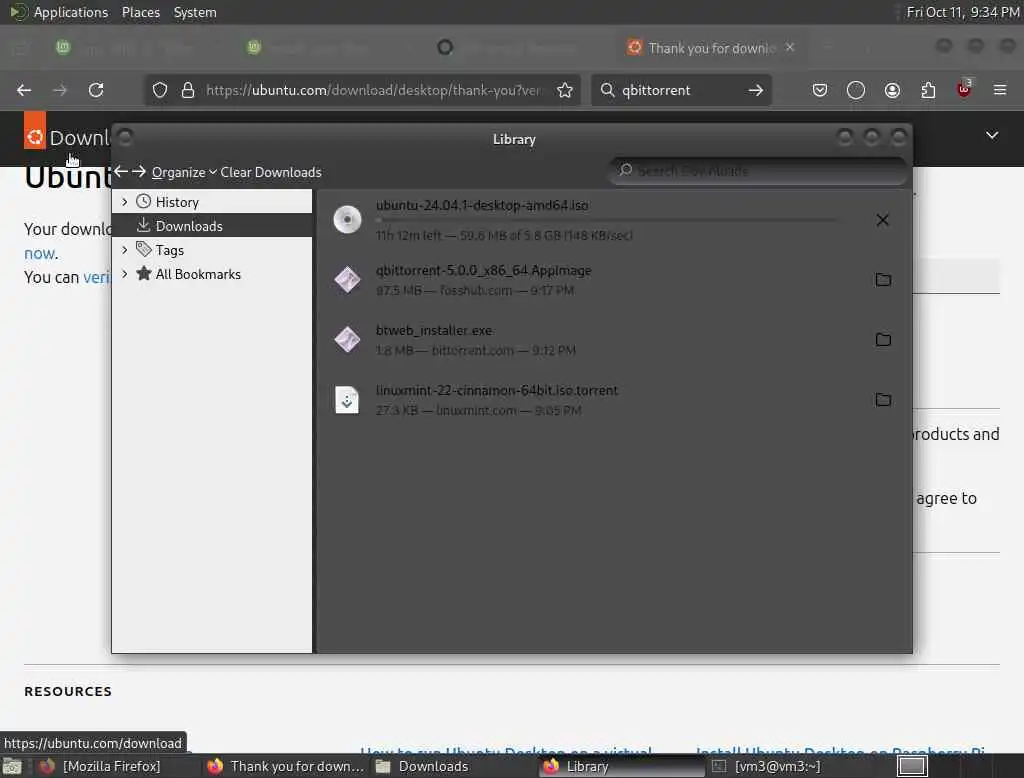Click the 'veri' verify link on the page
The image size is (1024, 778).
(x=96, y=277)
